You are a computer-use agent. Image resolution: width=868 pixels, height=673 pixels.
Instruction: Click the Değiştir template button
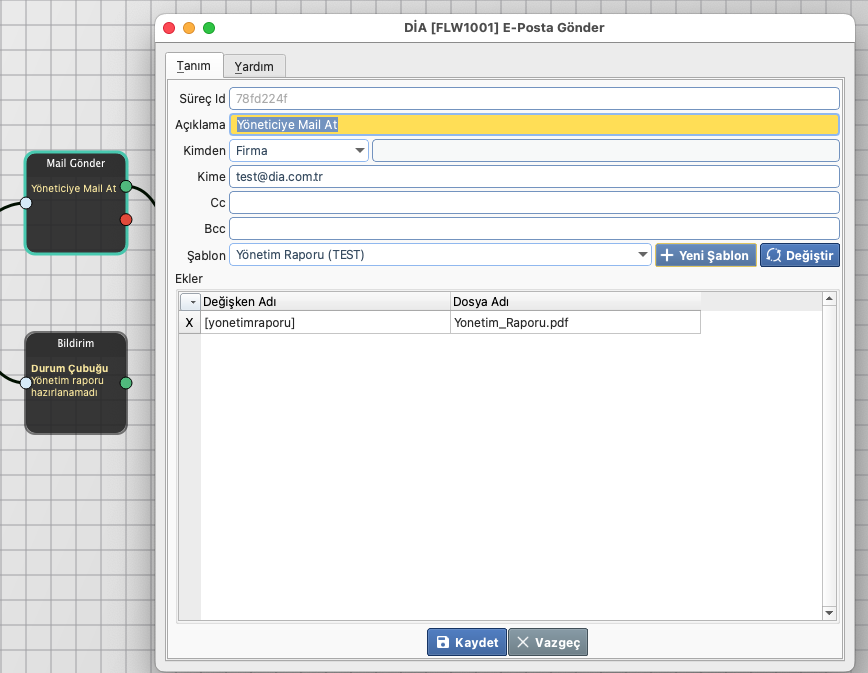799,255
